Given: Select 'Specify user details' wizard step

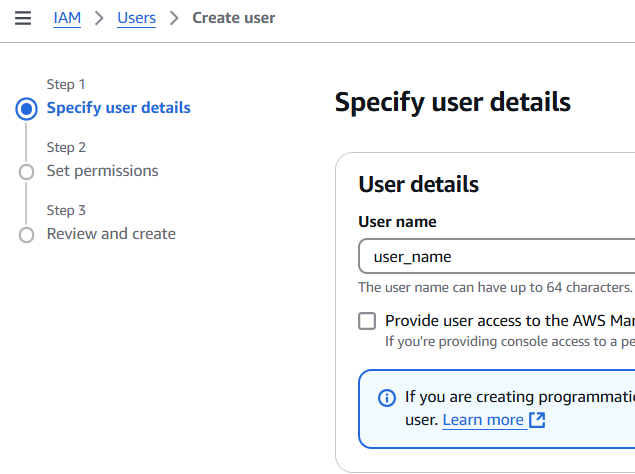Looking at the screenshot, I should click(118, 108).
